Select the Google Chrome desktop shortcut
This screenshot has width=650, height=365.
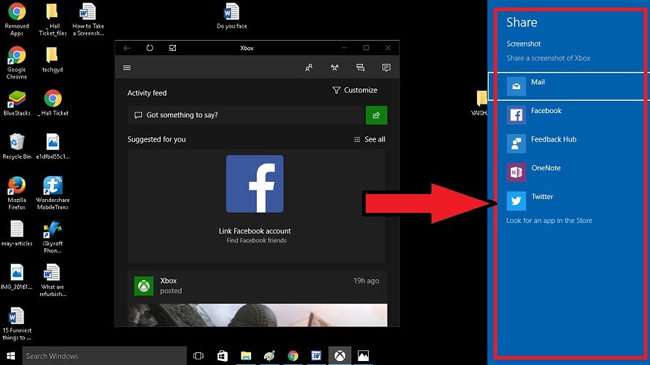point(17,63)
